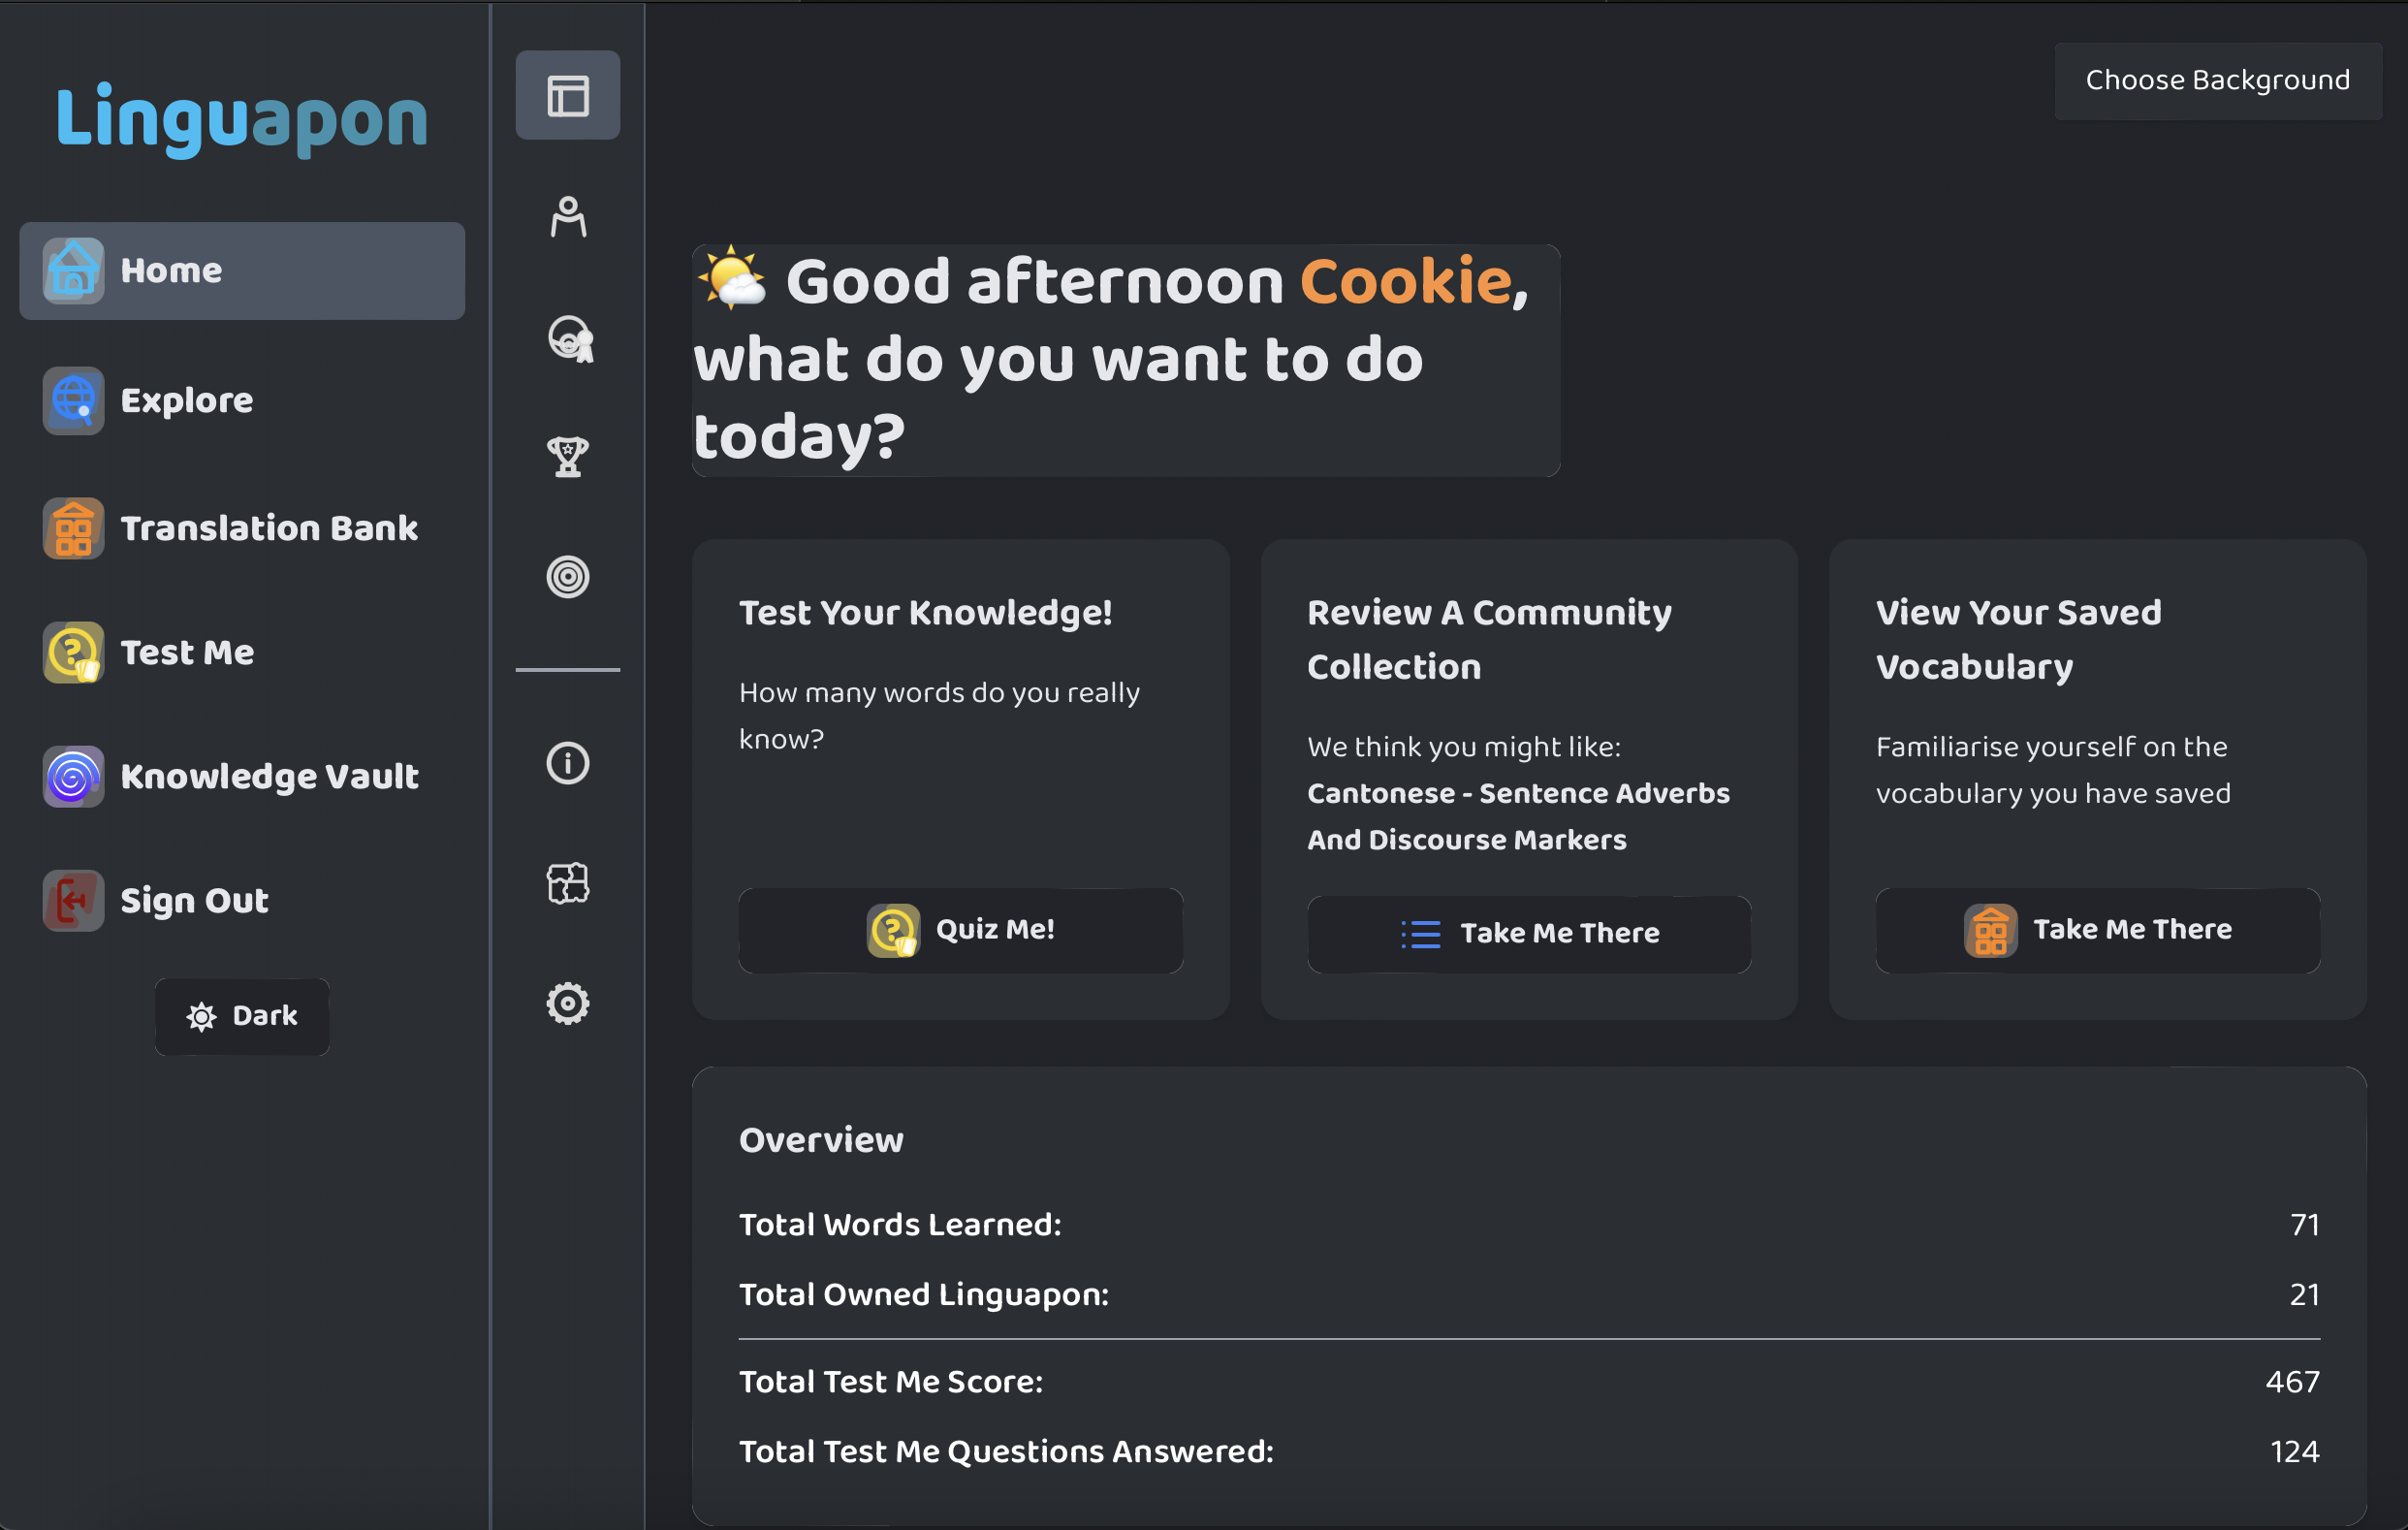The height and width of the screenshot is (1530, 2408).
Task: Click the dashboard layout icon
Action: coord(567,95)
